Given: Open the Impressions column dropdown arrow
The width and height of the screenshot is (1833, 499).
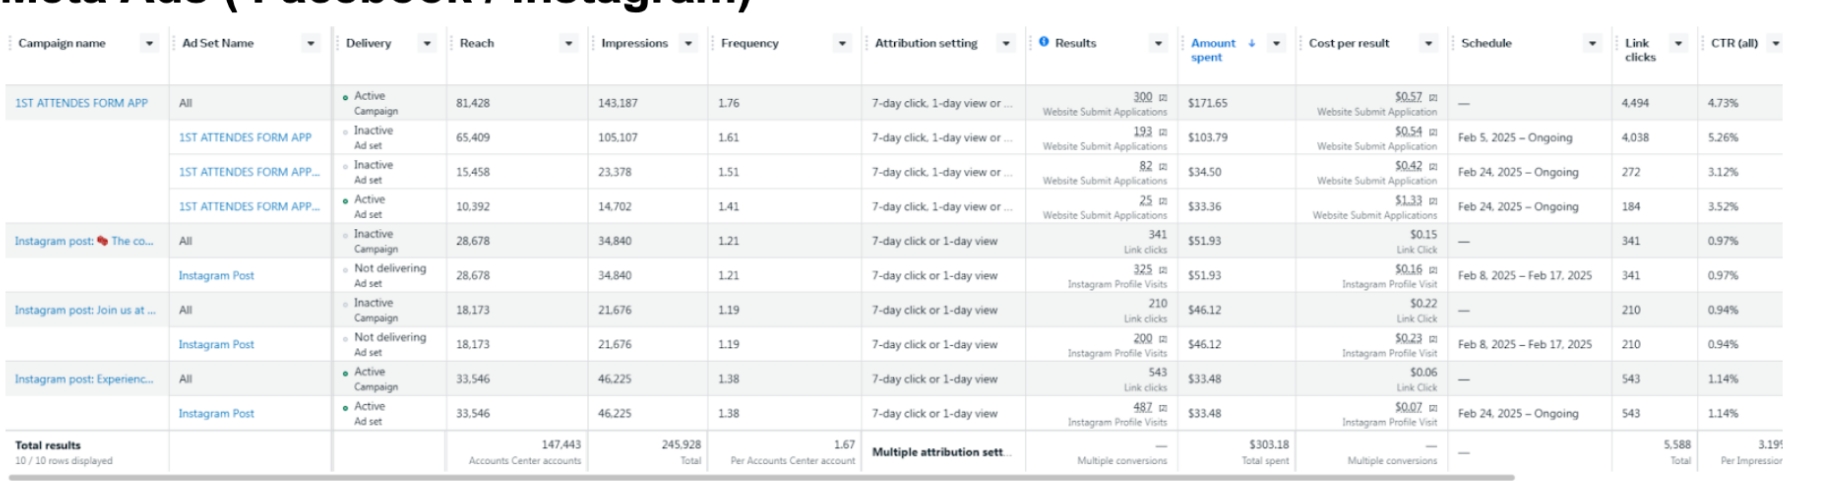Looking at the screenshot, I should (x=688, y=44).
